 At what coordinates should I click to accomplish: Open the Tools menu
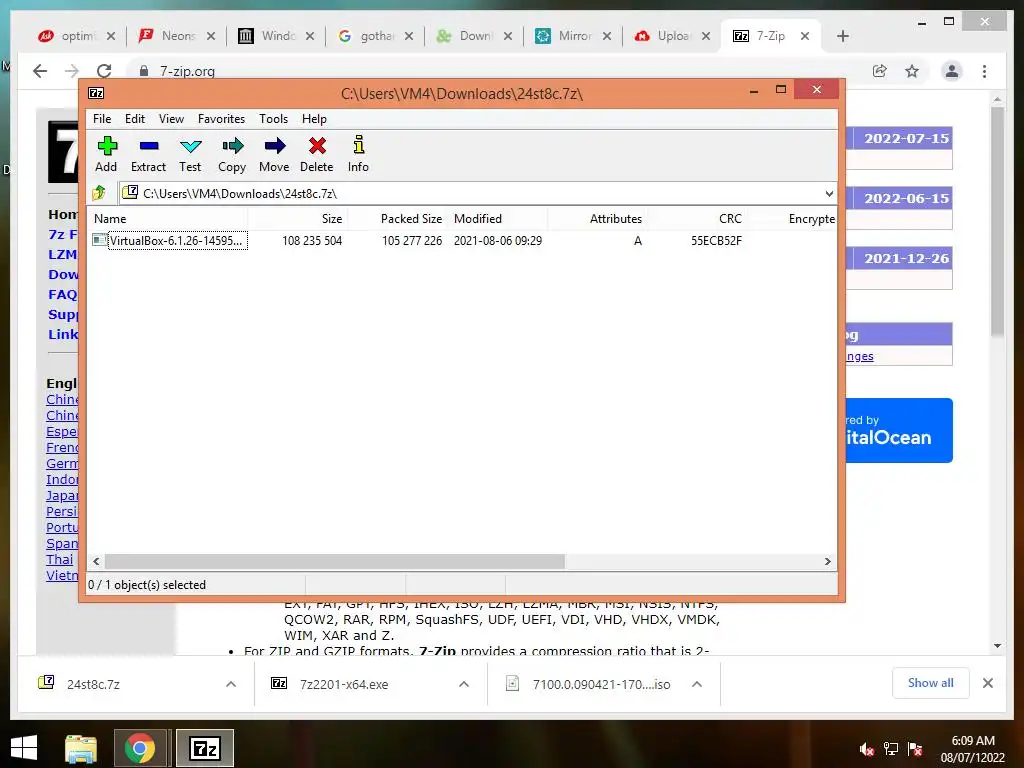pyautogui.click(x=273, y=119)
